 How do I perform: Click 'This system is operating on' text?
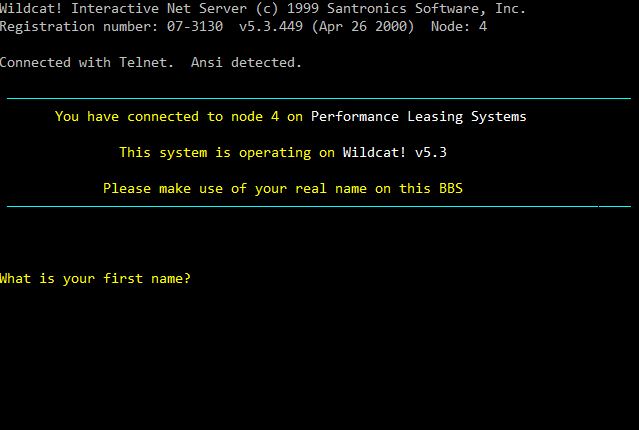[x=227, y=153]
